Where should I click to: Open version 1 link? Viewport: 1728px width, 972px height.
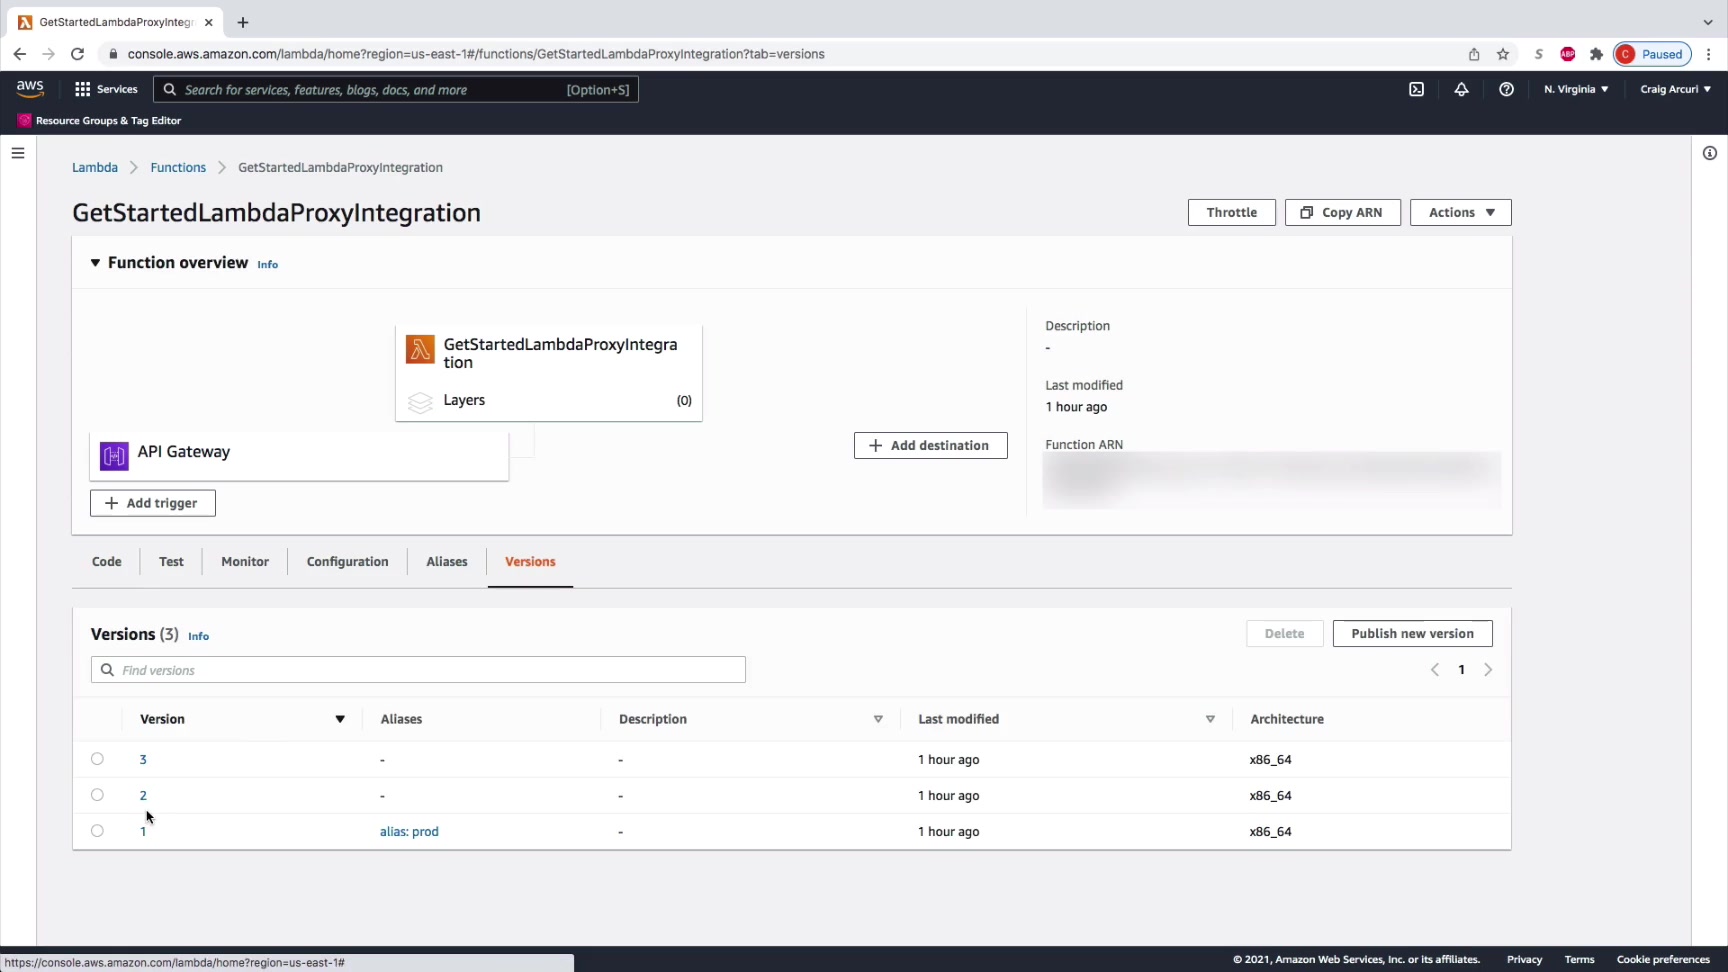(143, 832)
